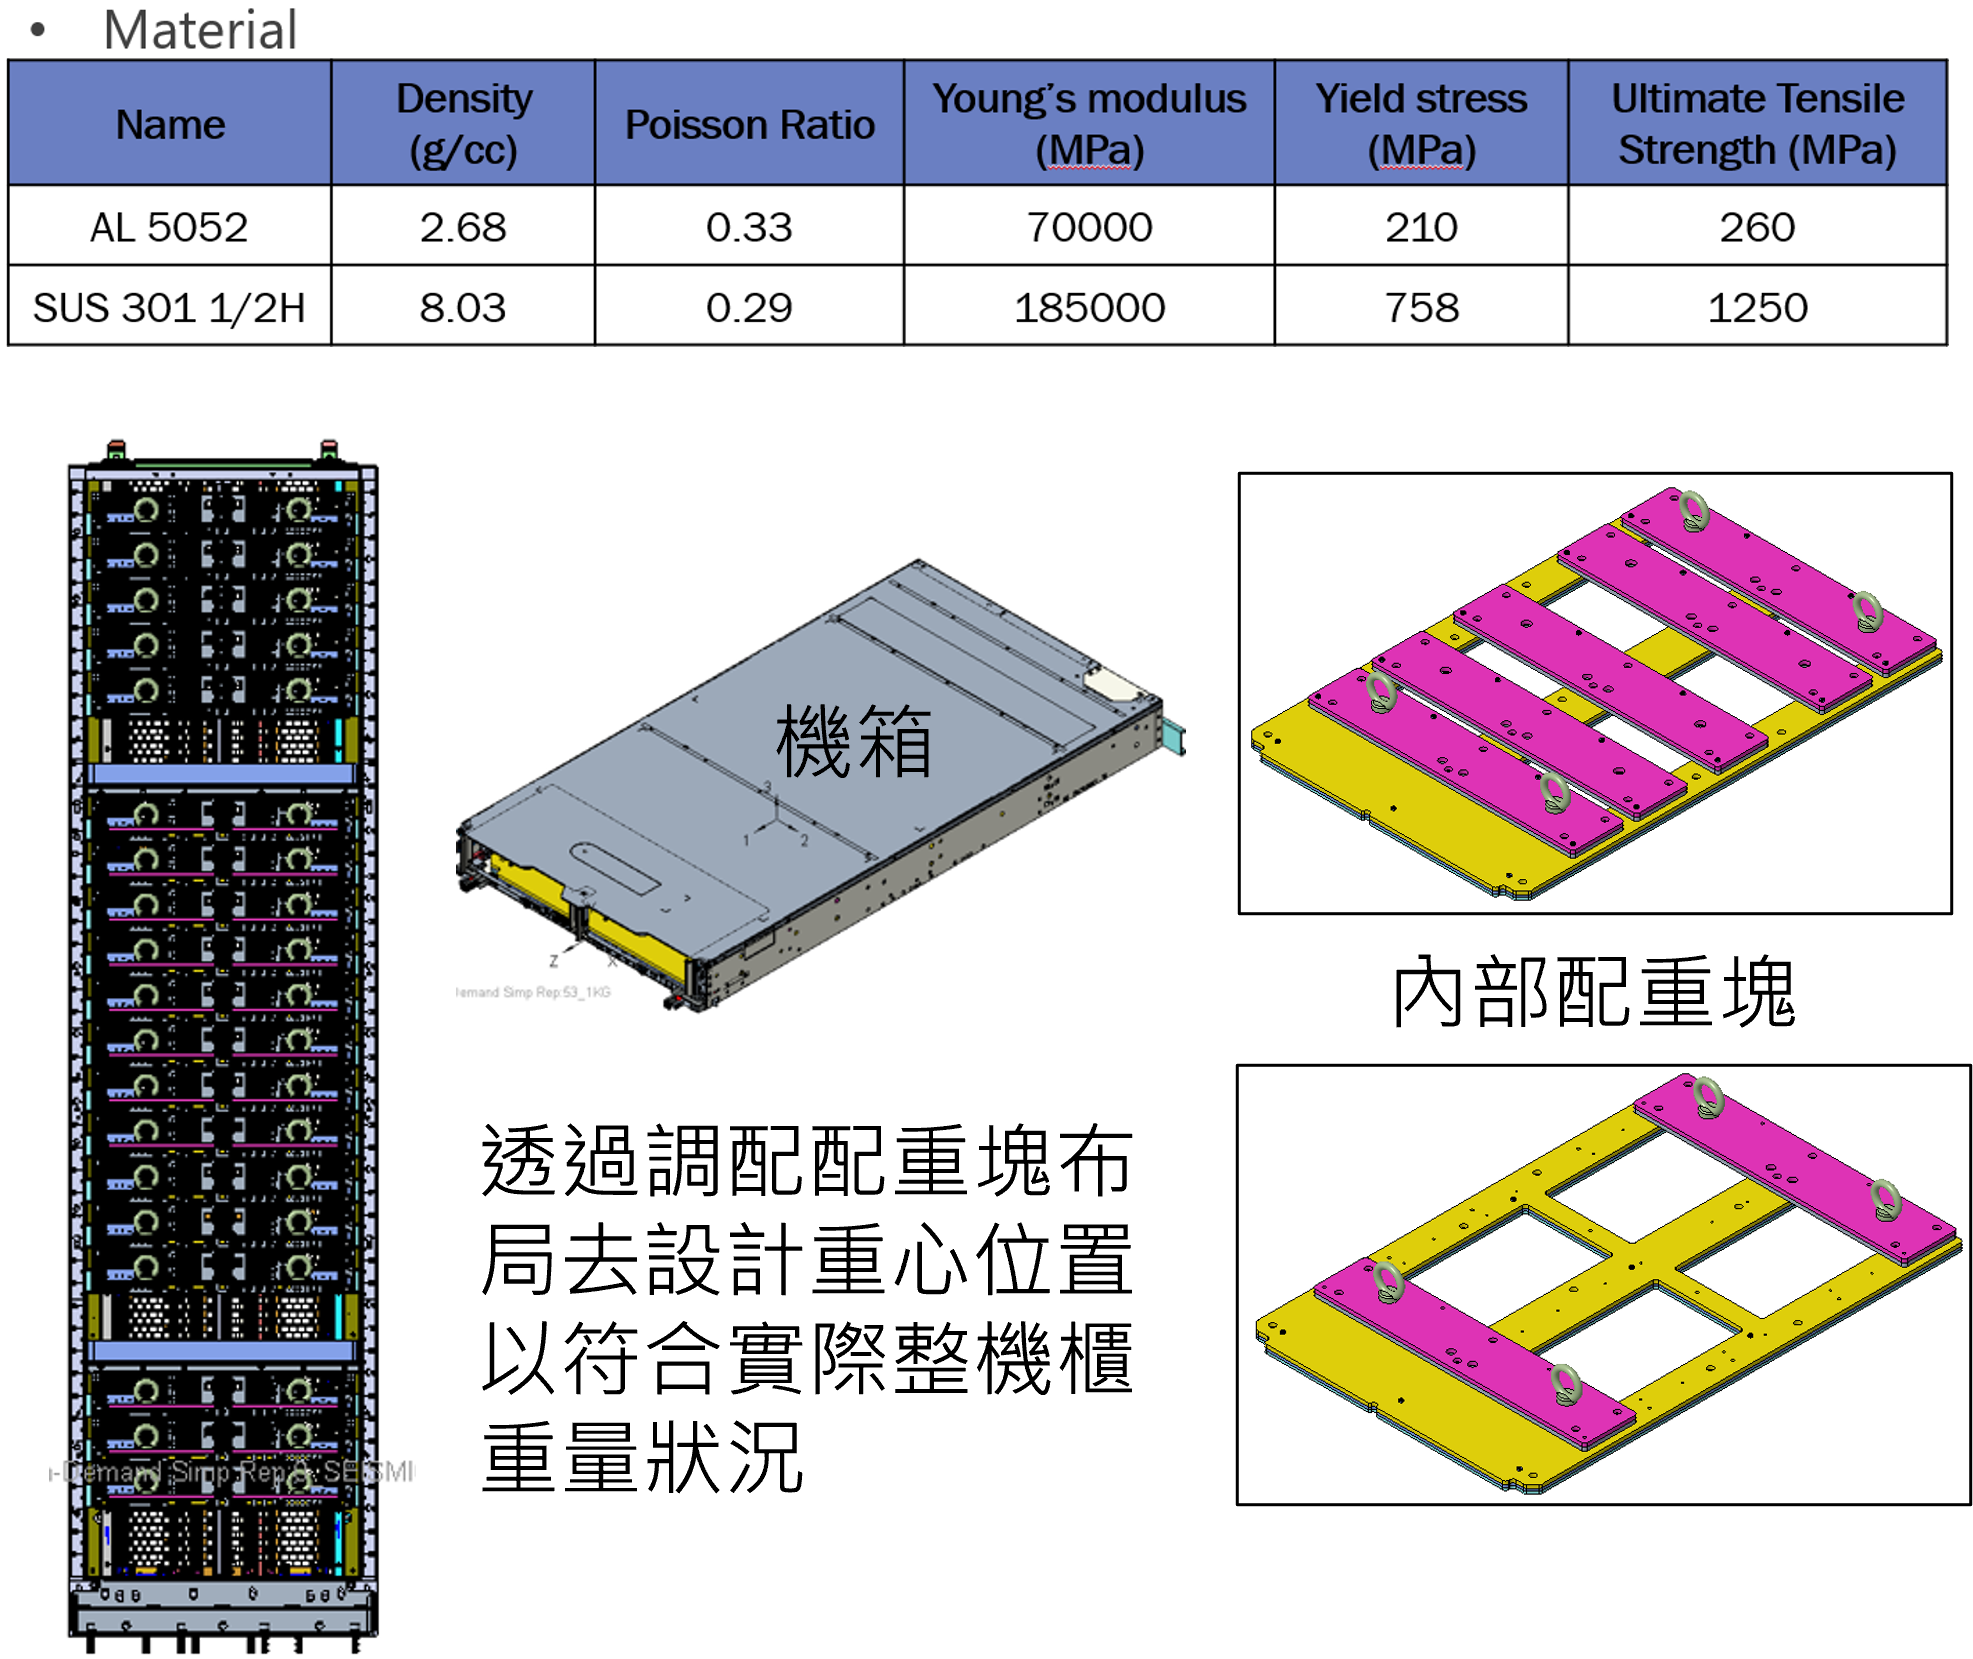
Task: Click the 2.68 density value
Action: (463, 227)
